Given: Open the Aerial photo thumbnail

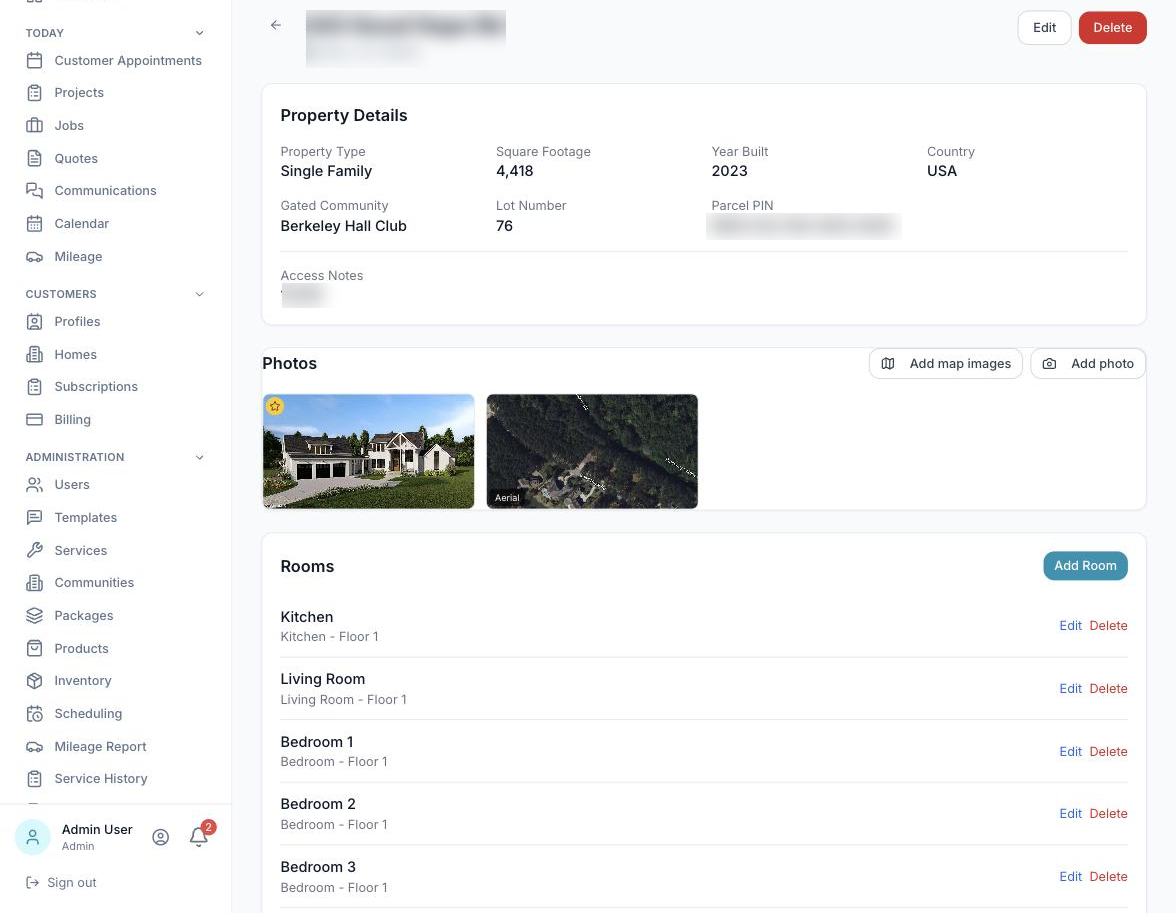Looking at the screenshot, I should point(592,452).
